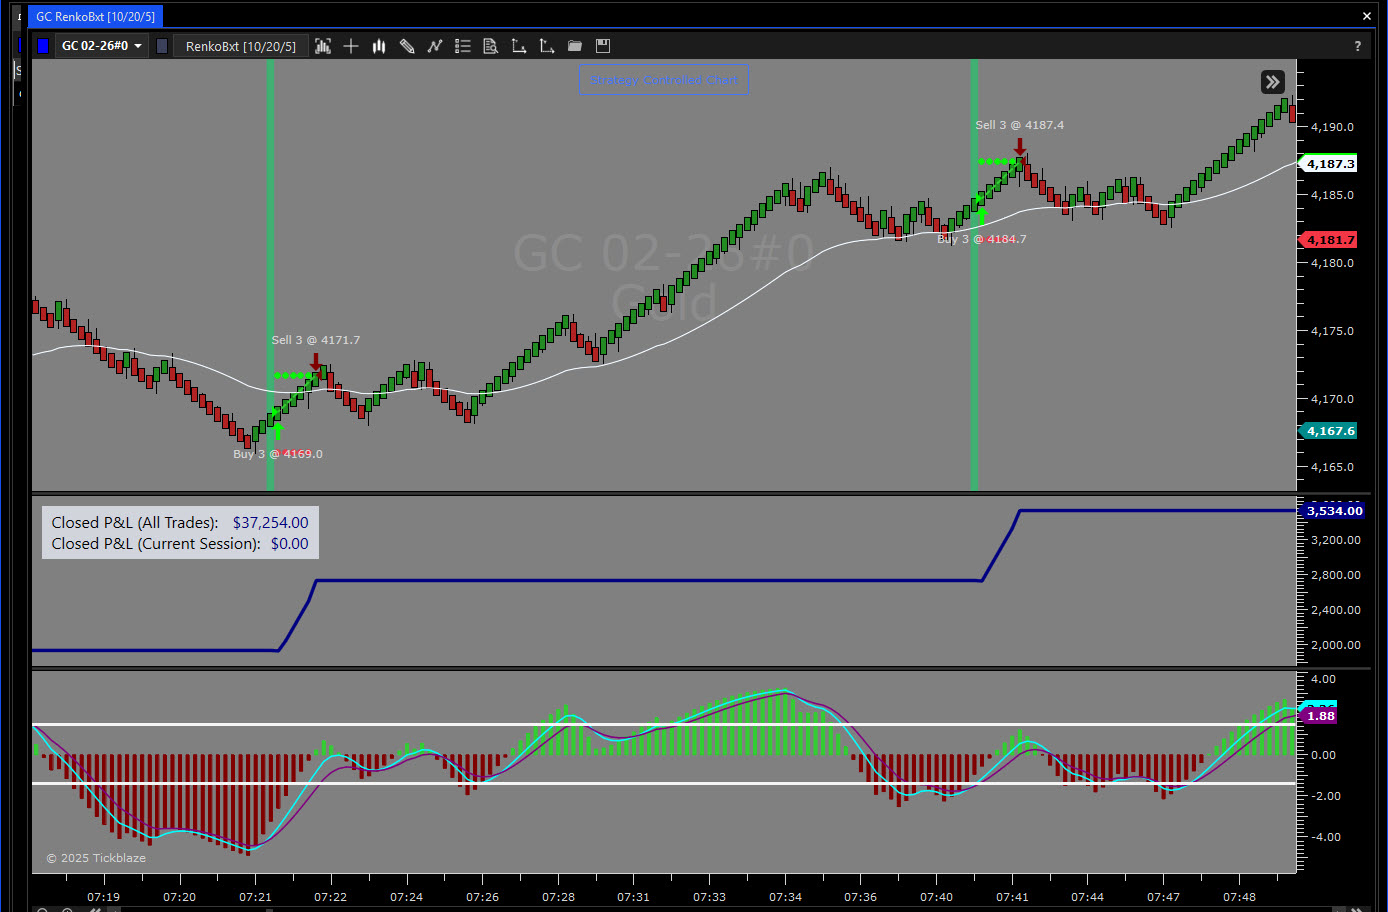The width and height of the screenshot is (1388, 912).
Task: Click the open folder icon
Action: 575,46
